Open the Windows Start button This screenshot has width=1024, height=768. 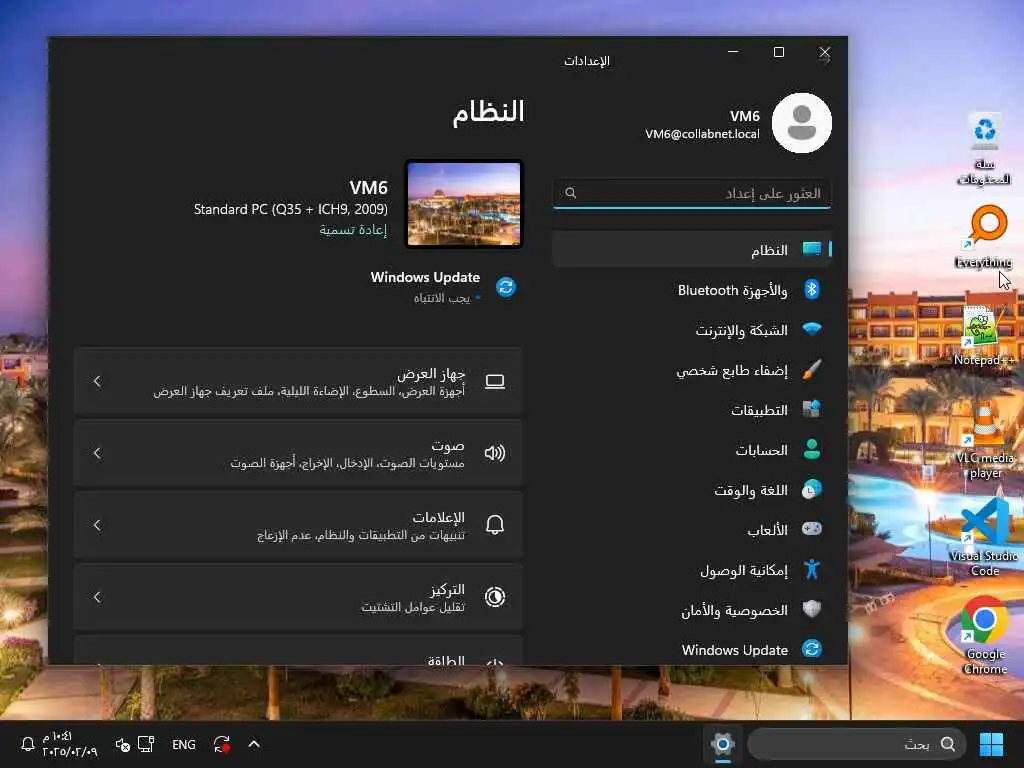991,744
